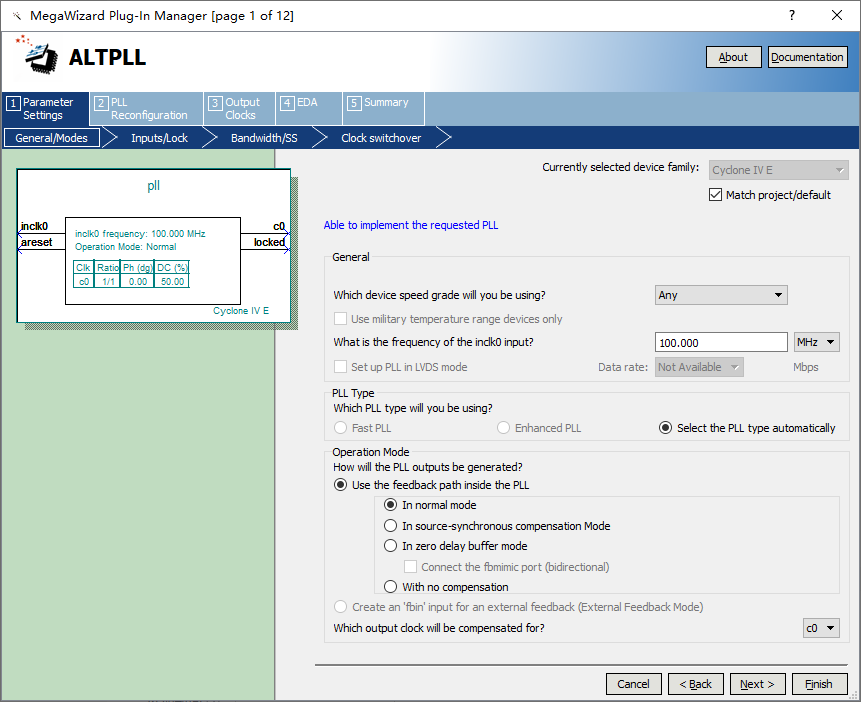
Task: Select the General/Modes sub-page
Action: click(x=52, y=138)
